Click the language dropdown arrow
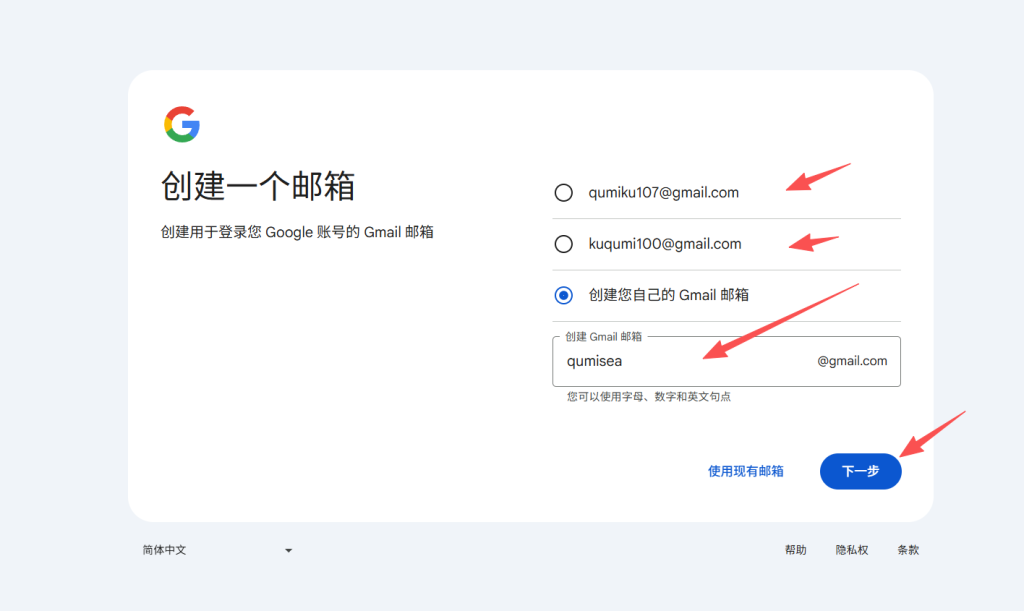 289,549
